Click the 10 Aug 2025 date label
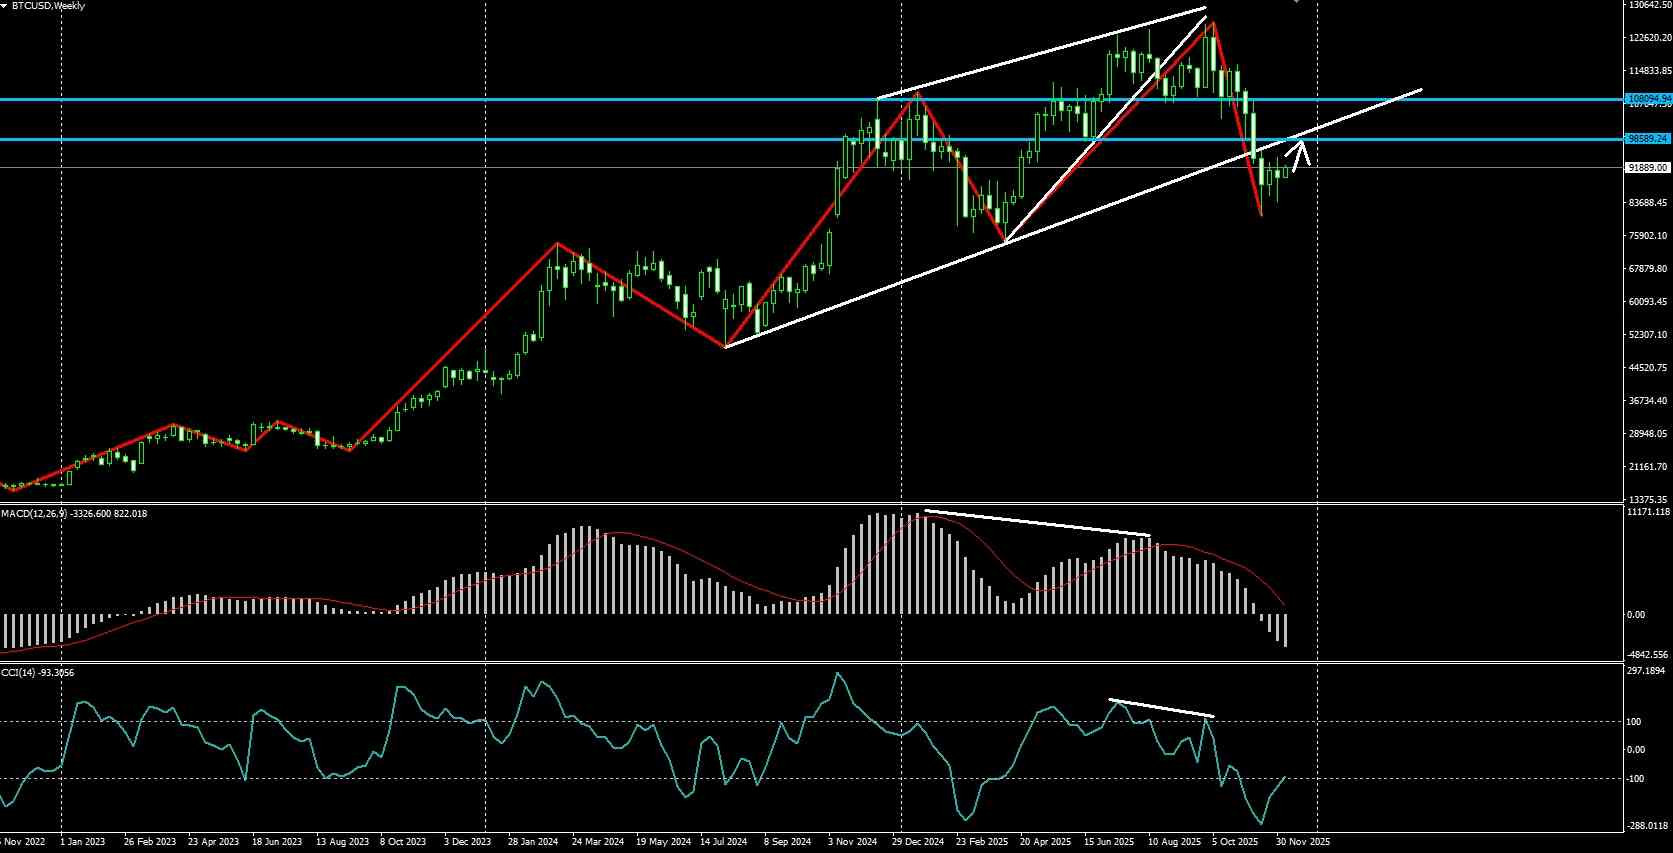This screenshot has width=1673, height=853. pyautogui.click(x=1174, y=842)
